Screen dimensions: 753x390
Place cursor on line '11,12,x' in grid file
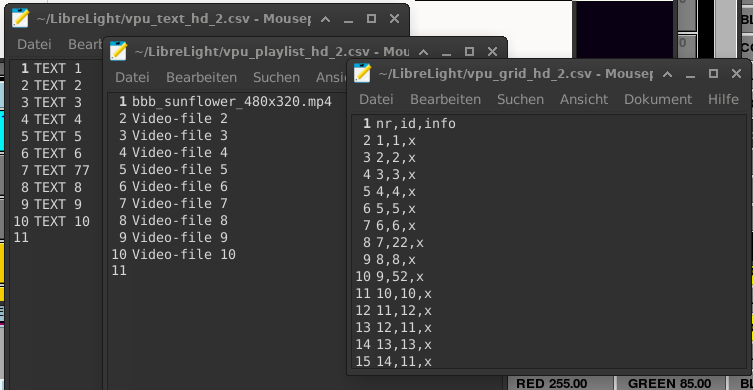coord(404,311)
